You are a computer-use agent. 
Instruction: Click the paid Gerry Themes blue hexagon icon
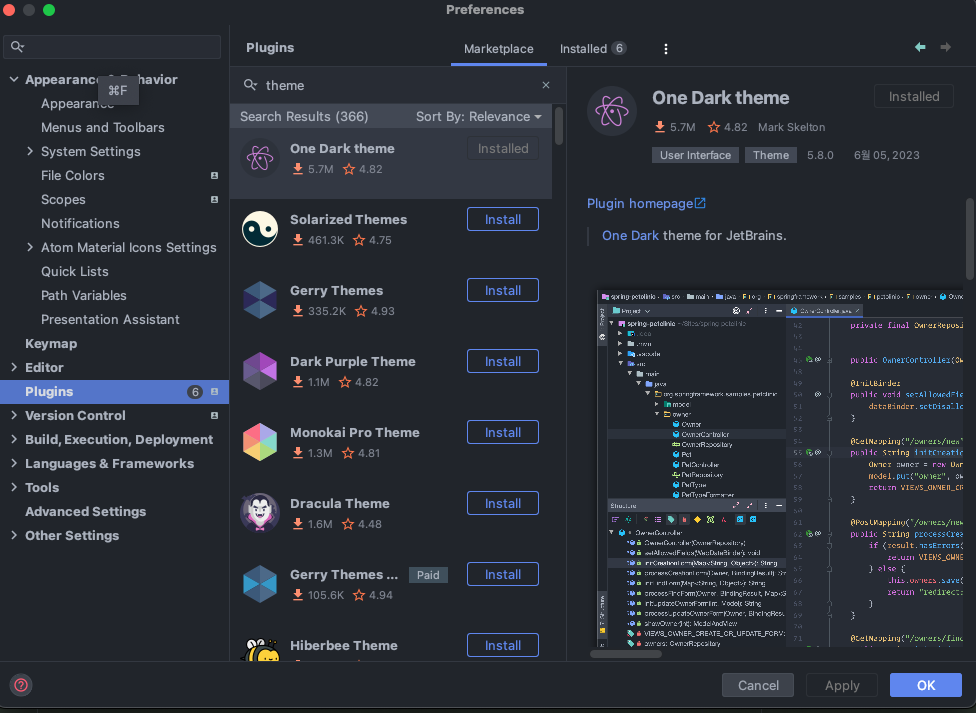[260, 584]
